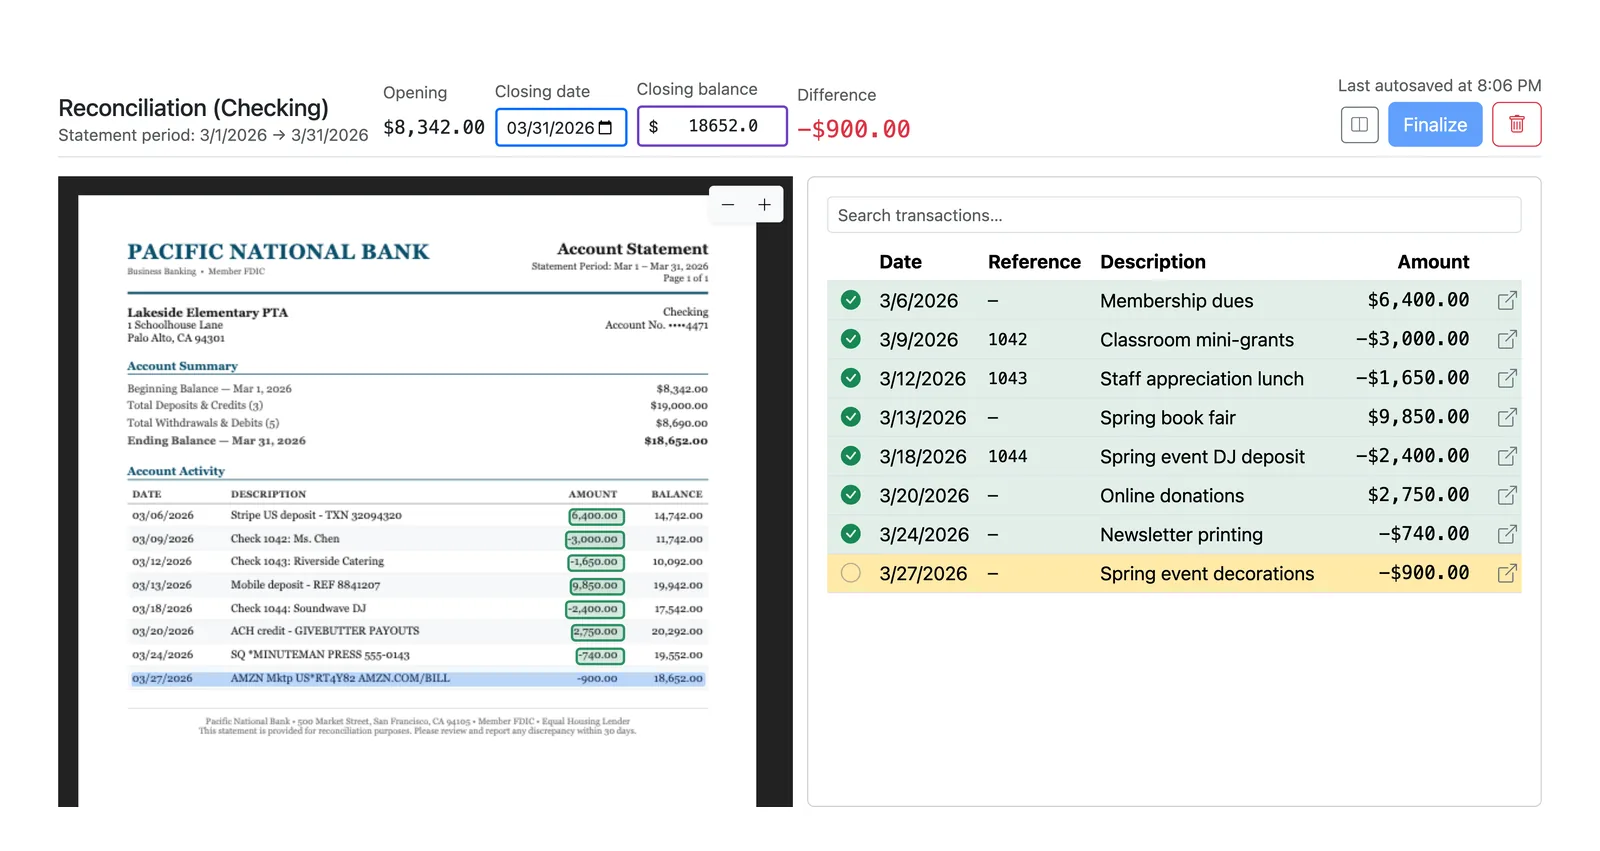
Task: Toggle the split panel layout icon
Action: coord(1359,125)
